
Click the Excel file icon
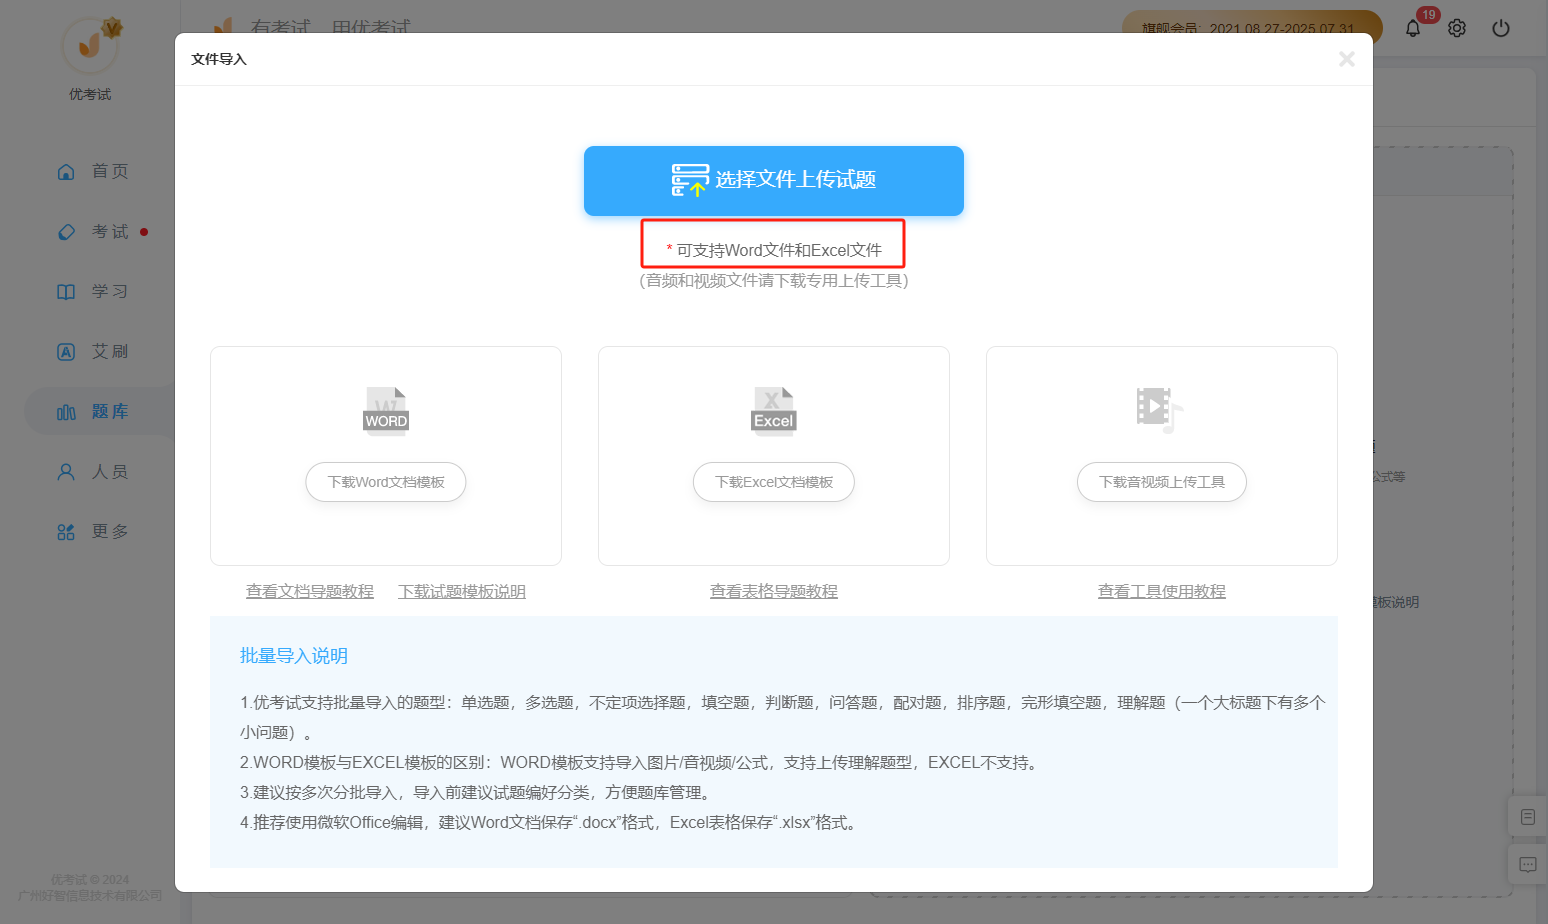coord(774,410)
